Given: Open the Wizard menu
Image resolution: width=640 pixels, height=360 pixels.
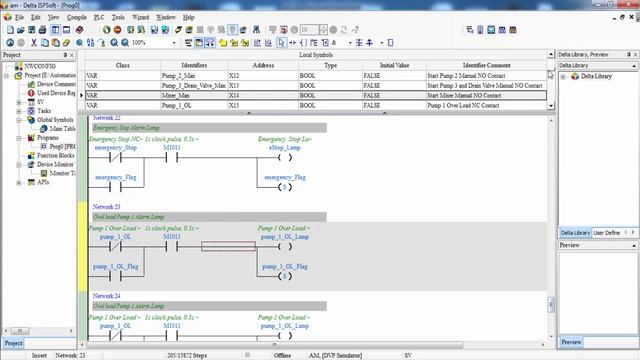Looking at the screenshot, I should click(140, 17).
